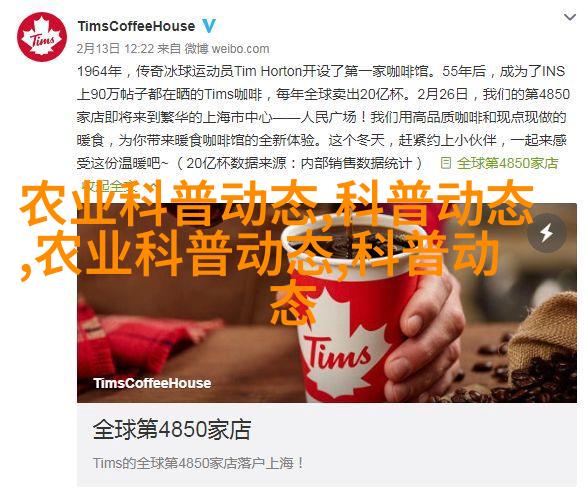Click the post body text about Tim Horton
This screenshot has width=586, height=494.
coord(323,117)
